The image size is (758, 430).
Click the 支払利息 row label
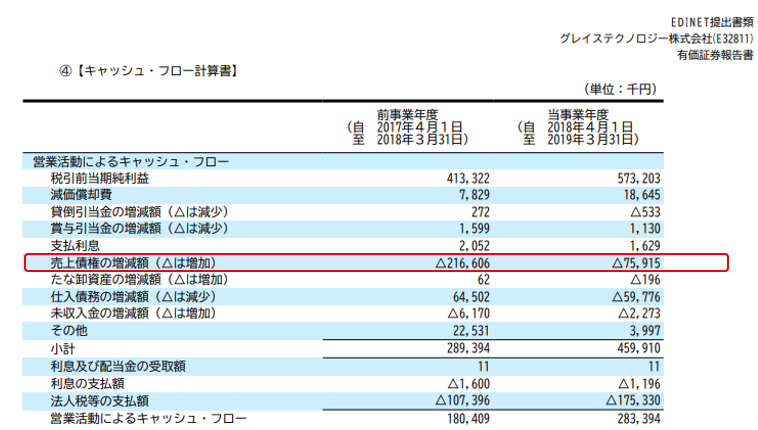tap(71, 245)
